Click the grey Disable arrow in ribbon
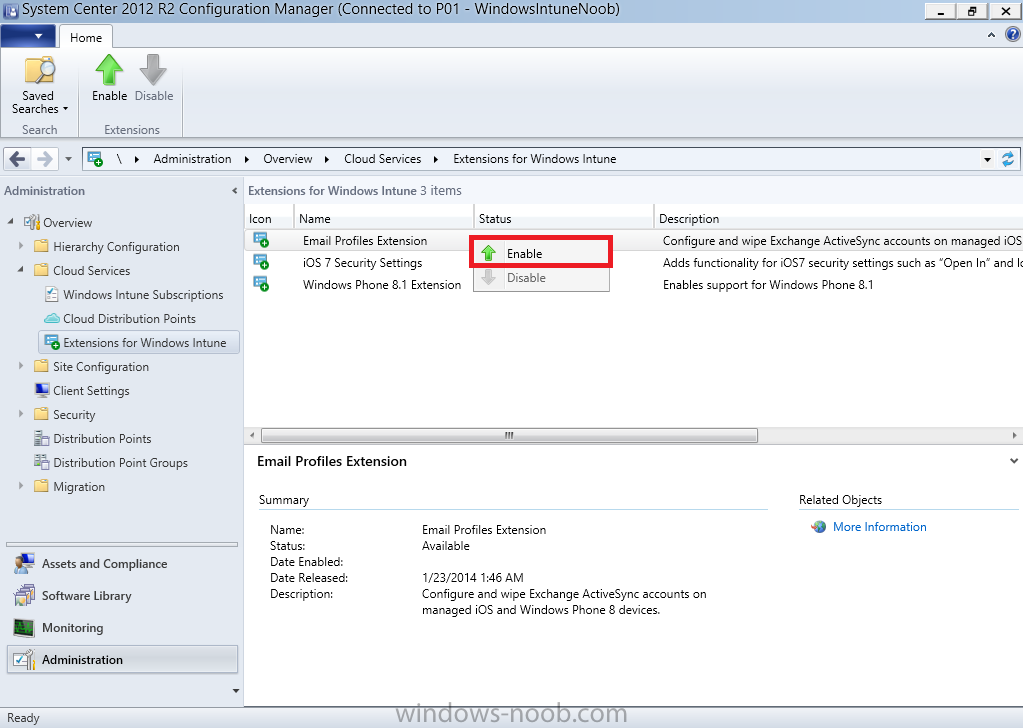This screenshot has width=1023, height=728. [x=153, y=70]
